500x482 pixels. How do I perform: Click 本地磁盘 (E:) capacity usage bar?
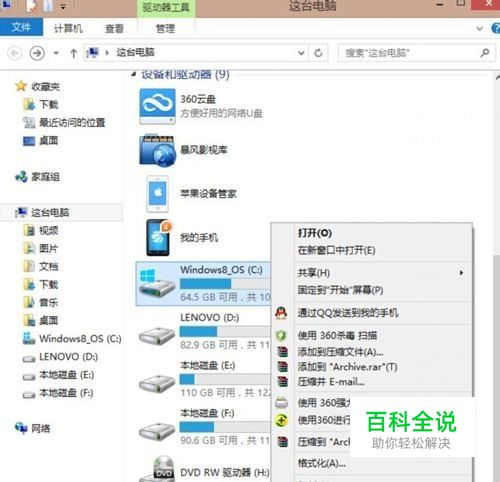pos(225,379)
